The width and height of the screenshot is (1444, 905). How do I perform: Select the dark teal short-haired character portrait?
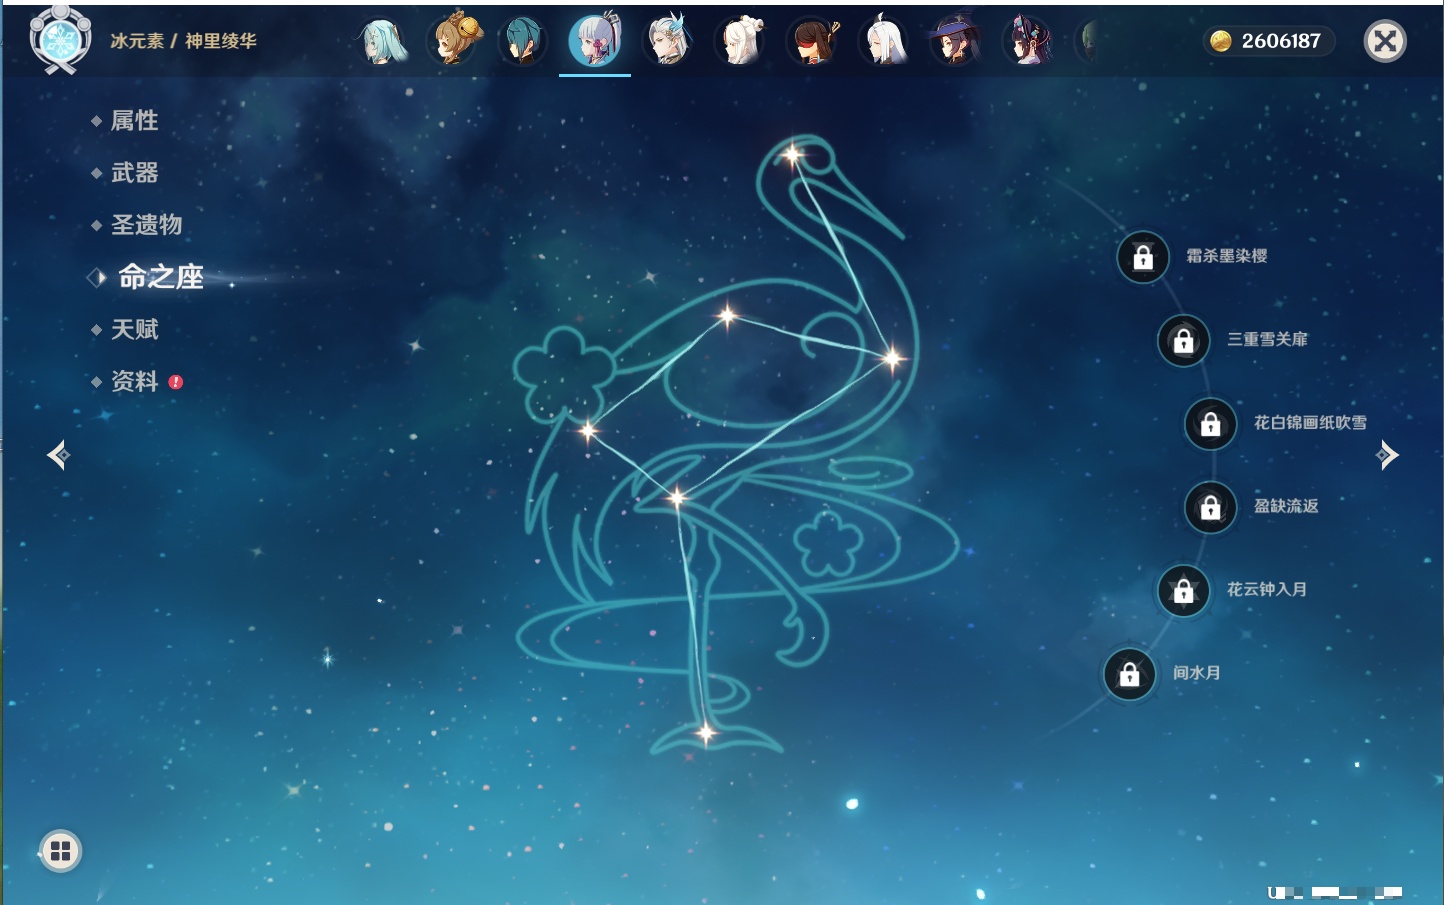tap(523, 41)
